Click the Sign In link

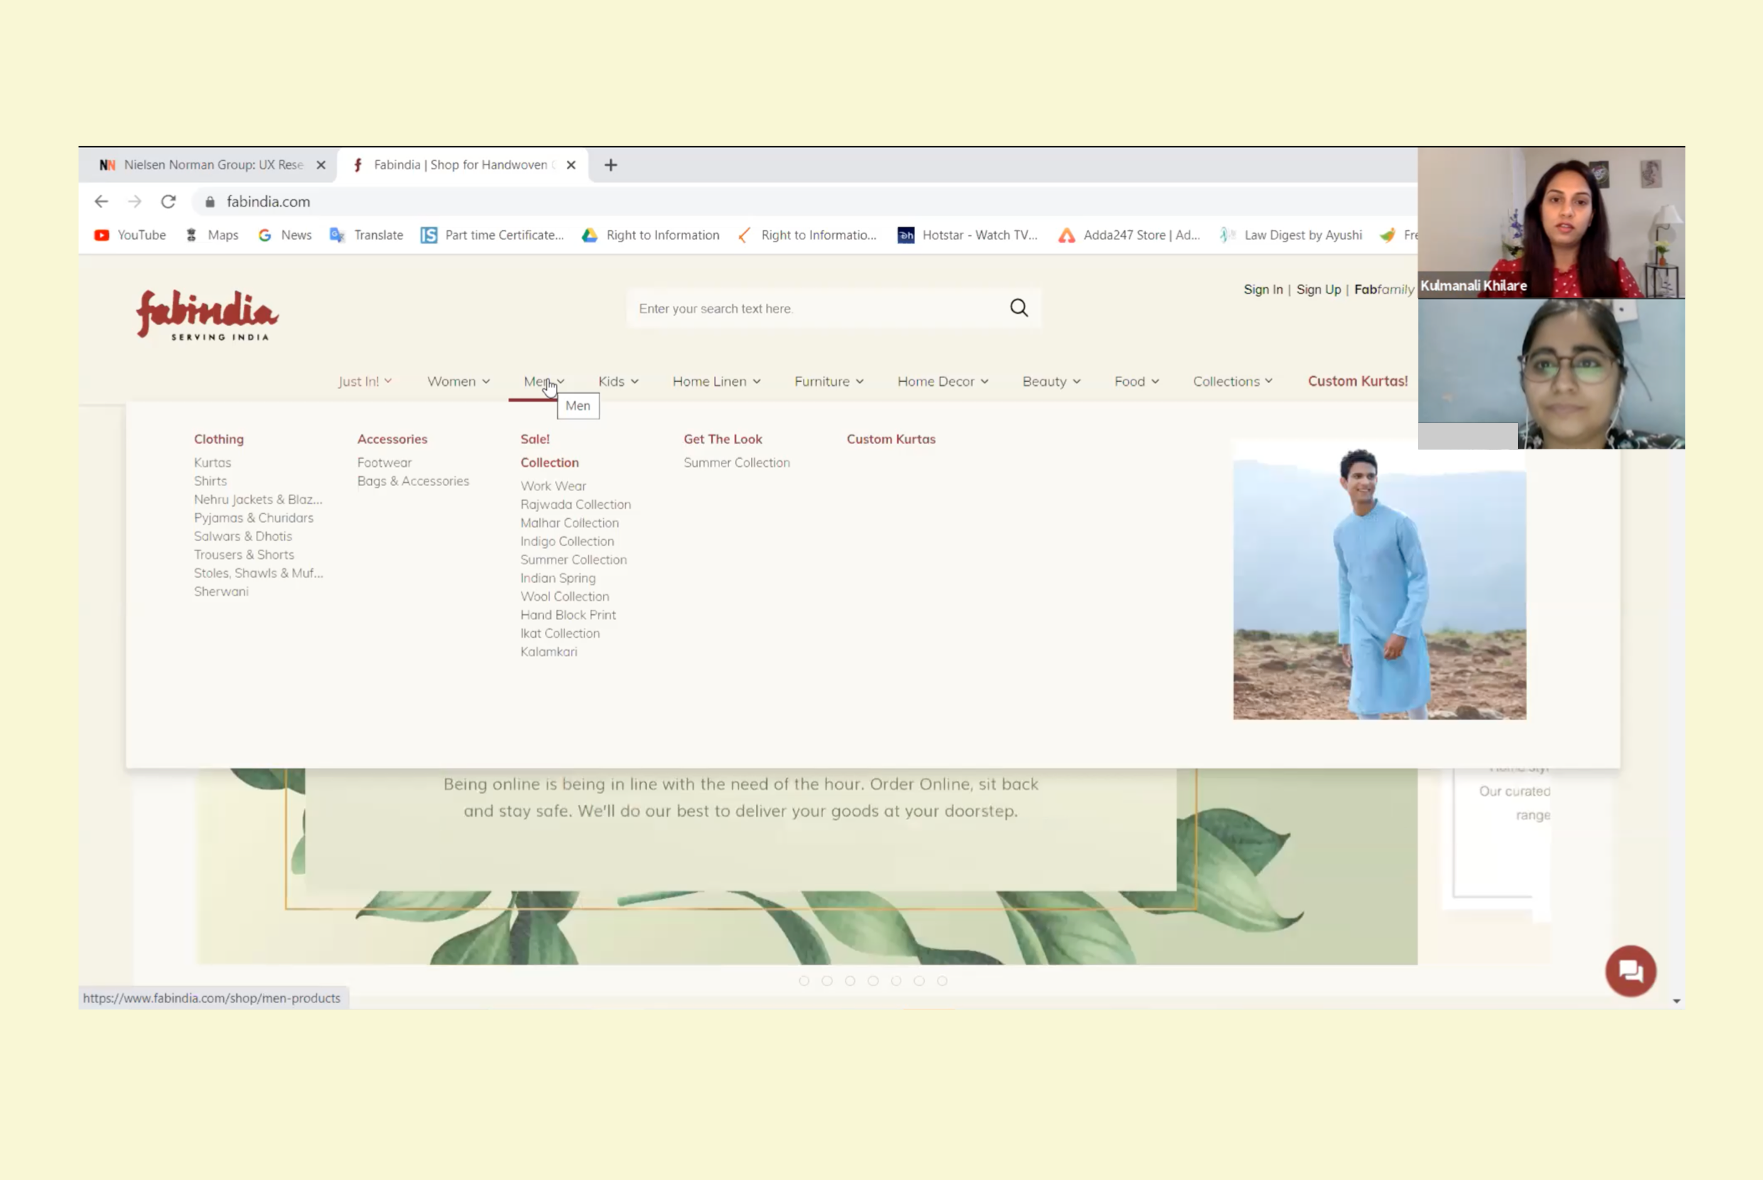coord(1263,289)
